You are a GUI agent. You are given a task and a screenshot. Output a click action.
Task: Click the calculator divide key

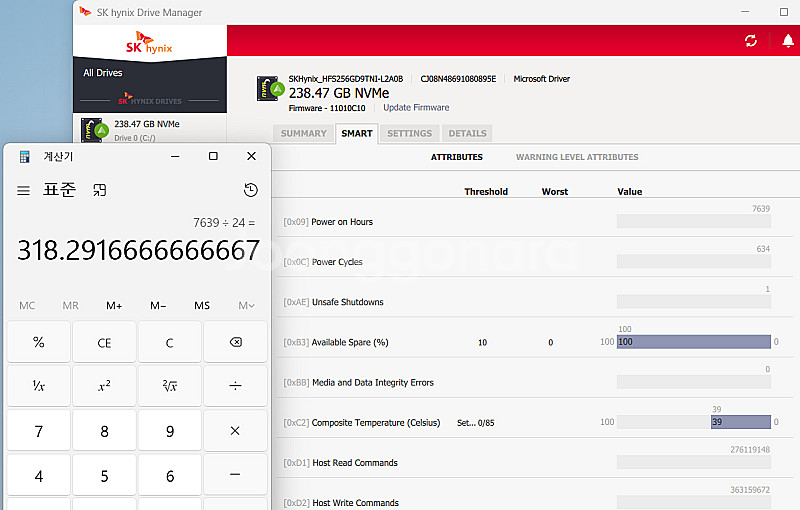[235, 386]
